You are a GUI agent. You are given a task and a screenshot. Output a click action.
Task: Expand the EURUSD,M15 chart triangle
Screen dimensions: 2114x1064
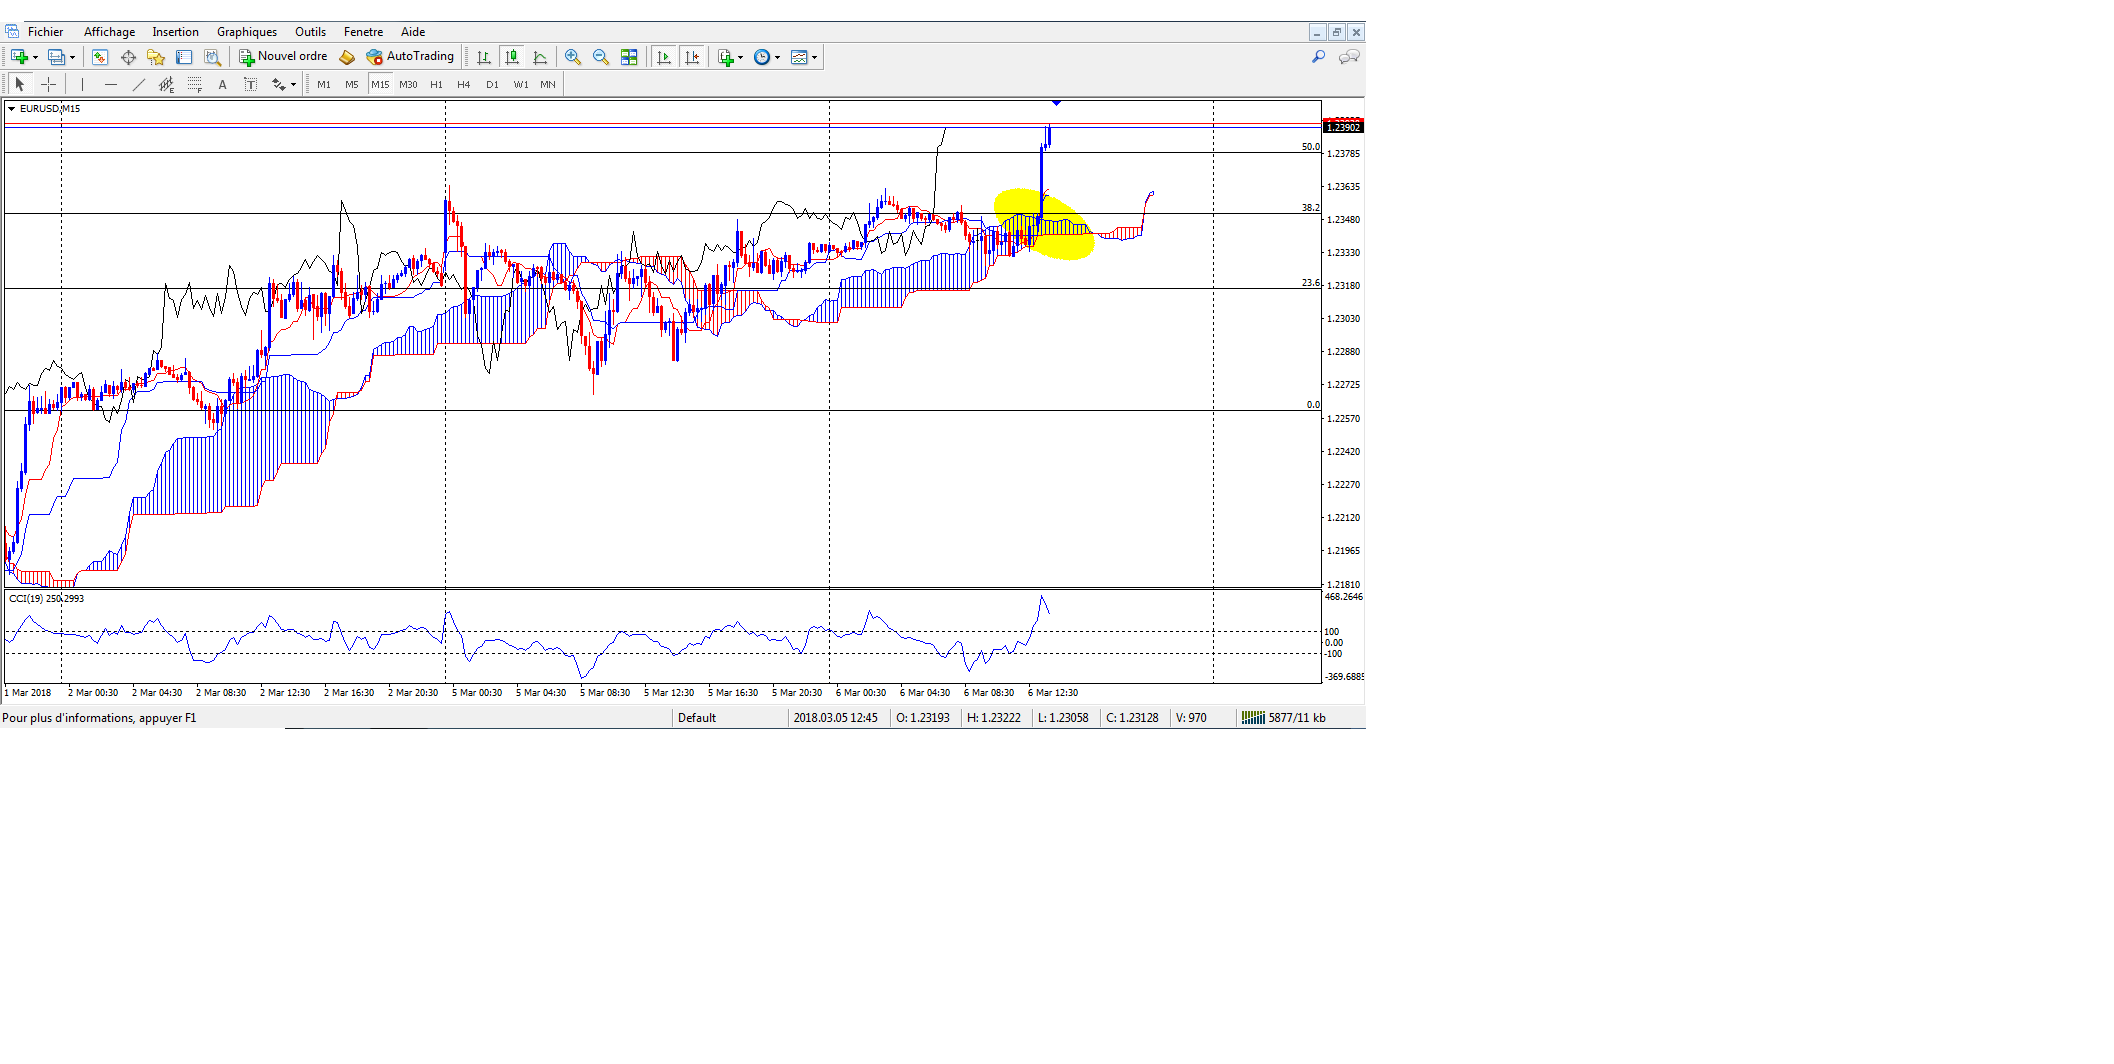pyautogui.click(x=12, y=108)
